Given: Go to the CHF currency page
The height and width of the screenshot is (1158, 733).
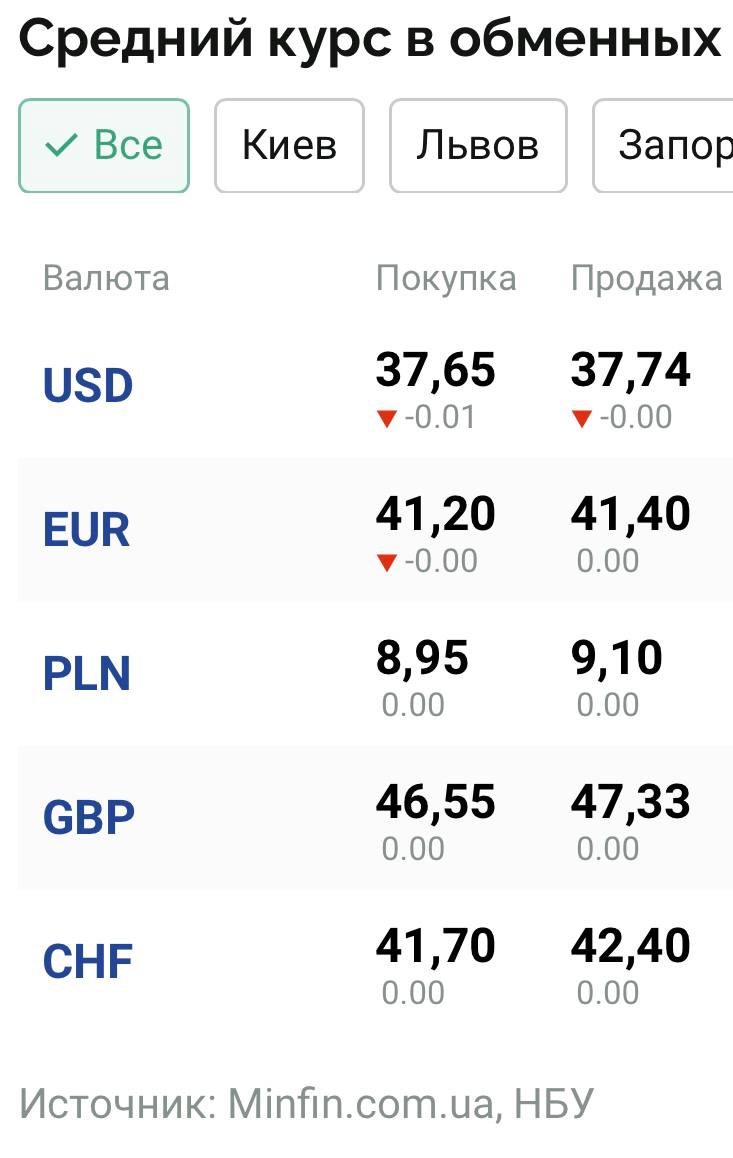Looking at the screenshot, I should (x=88, y=961).
